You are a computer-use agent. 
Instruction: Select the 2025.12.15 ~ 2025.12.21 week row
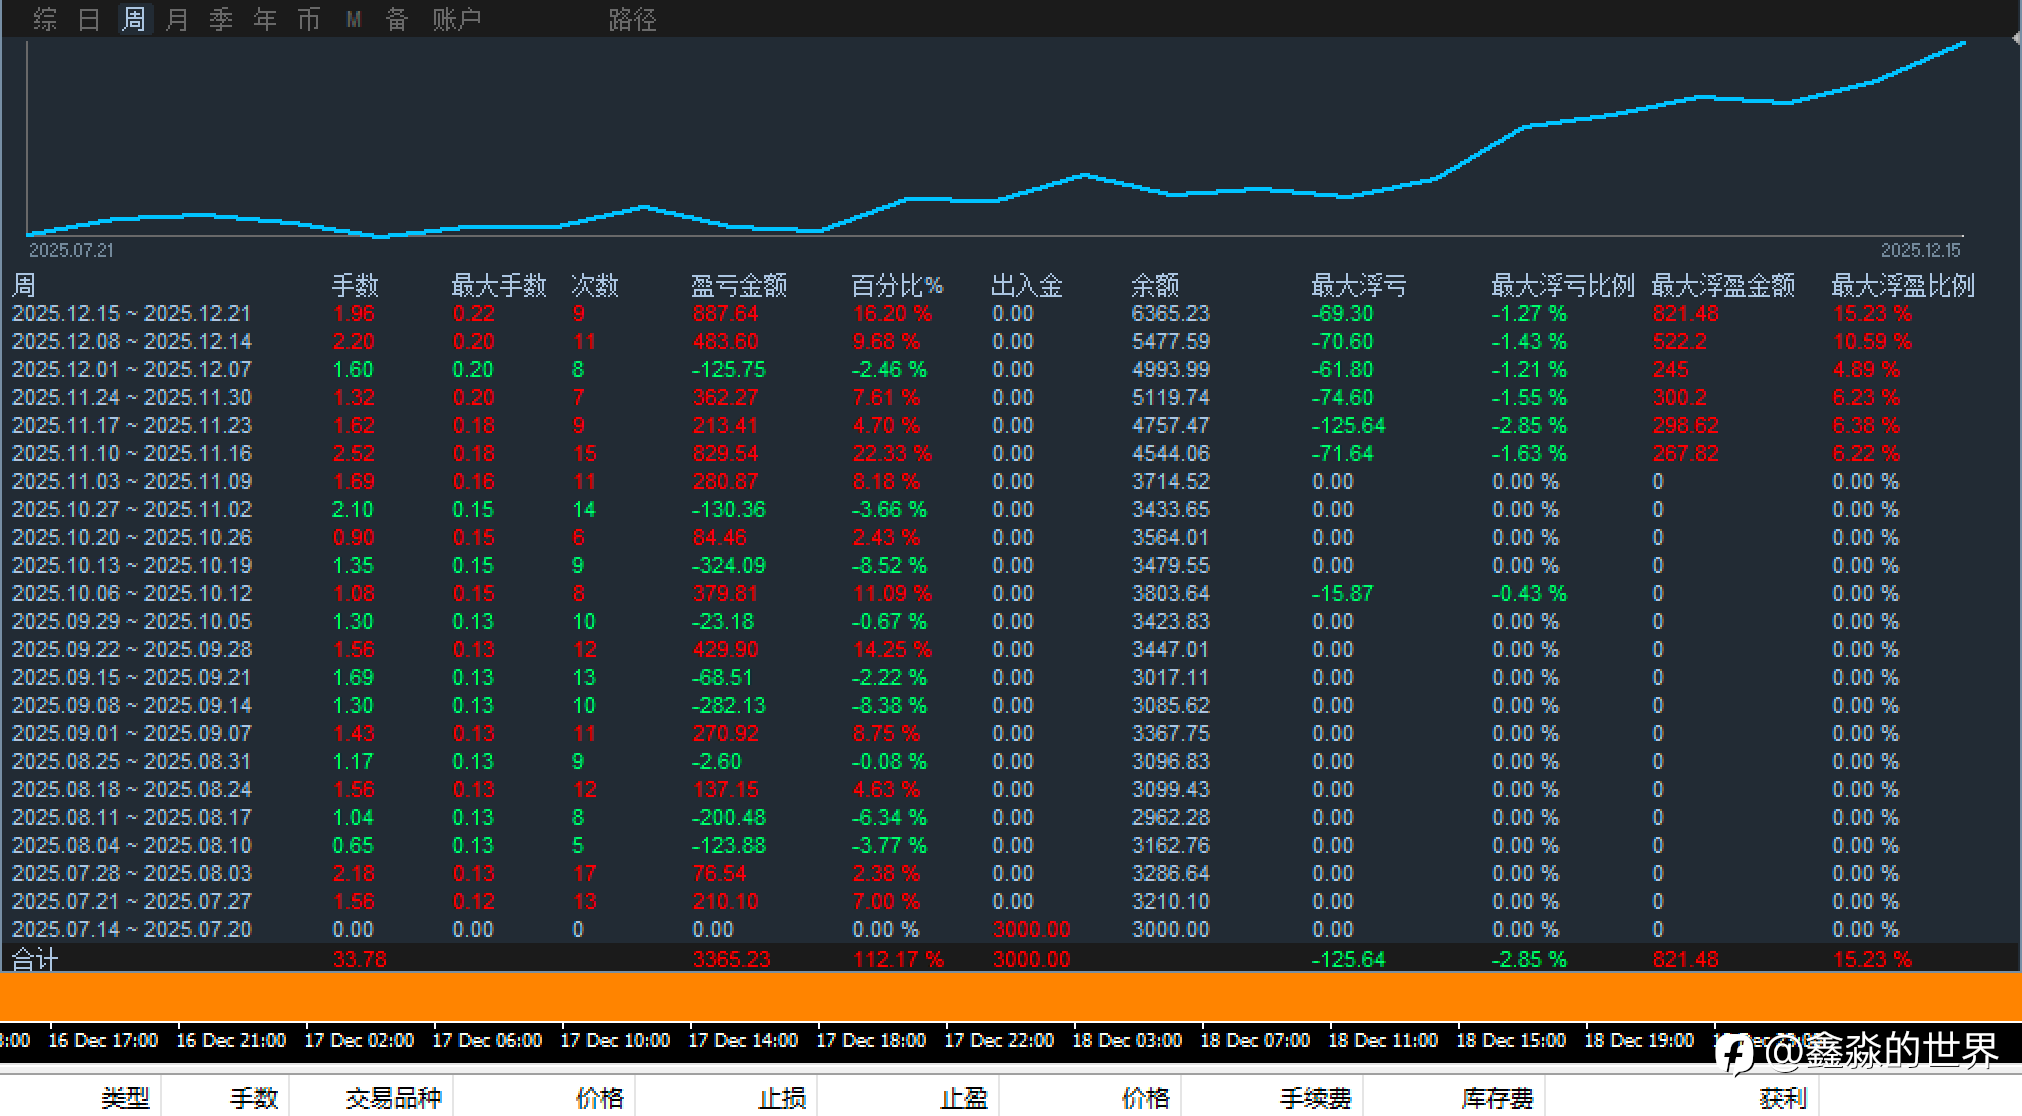click(x=131, y=314)
